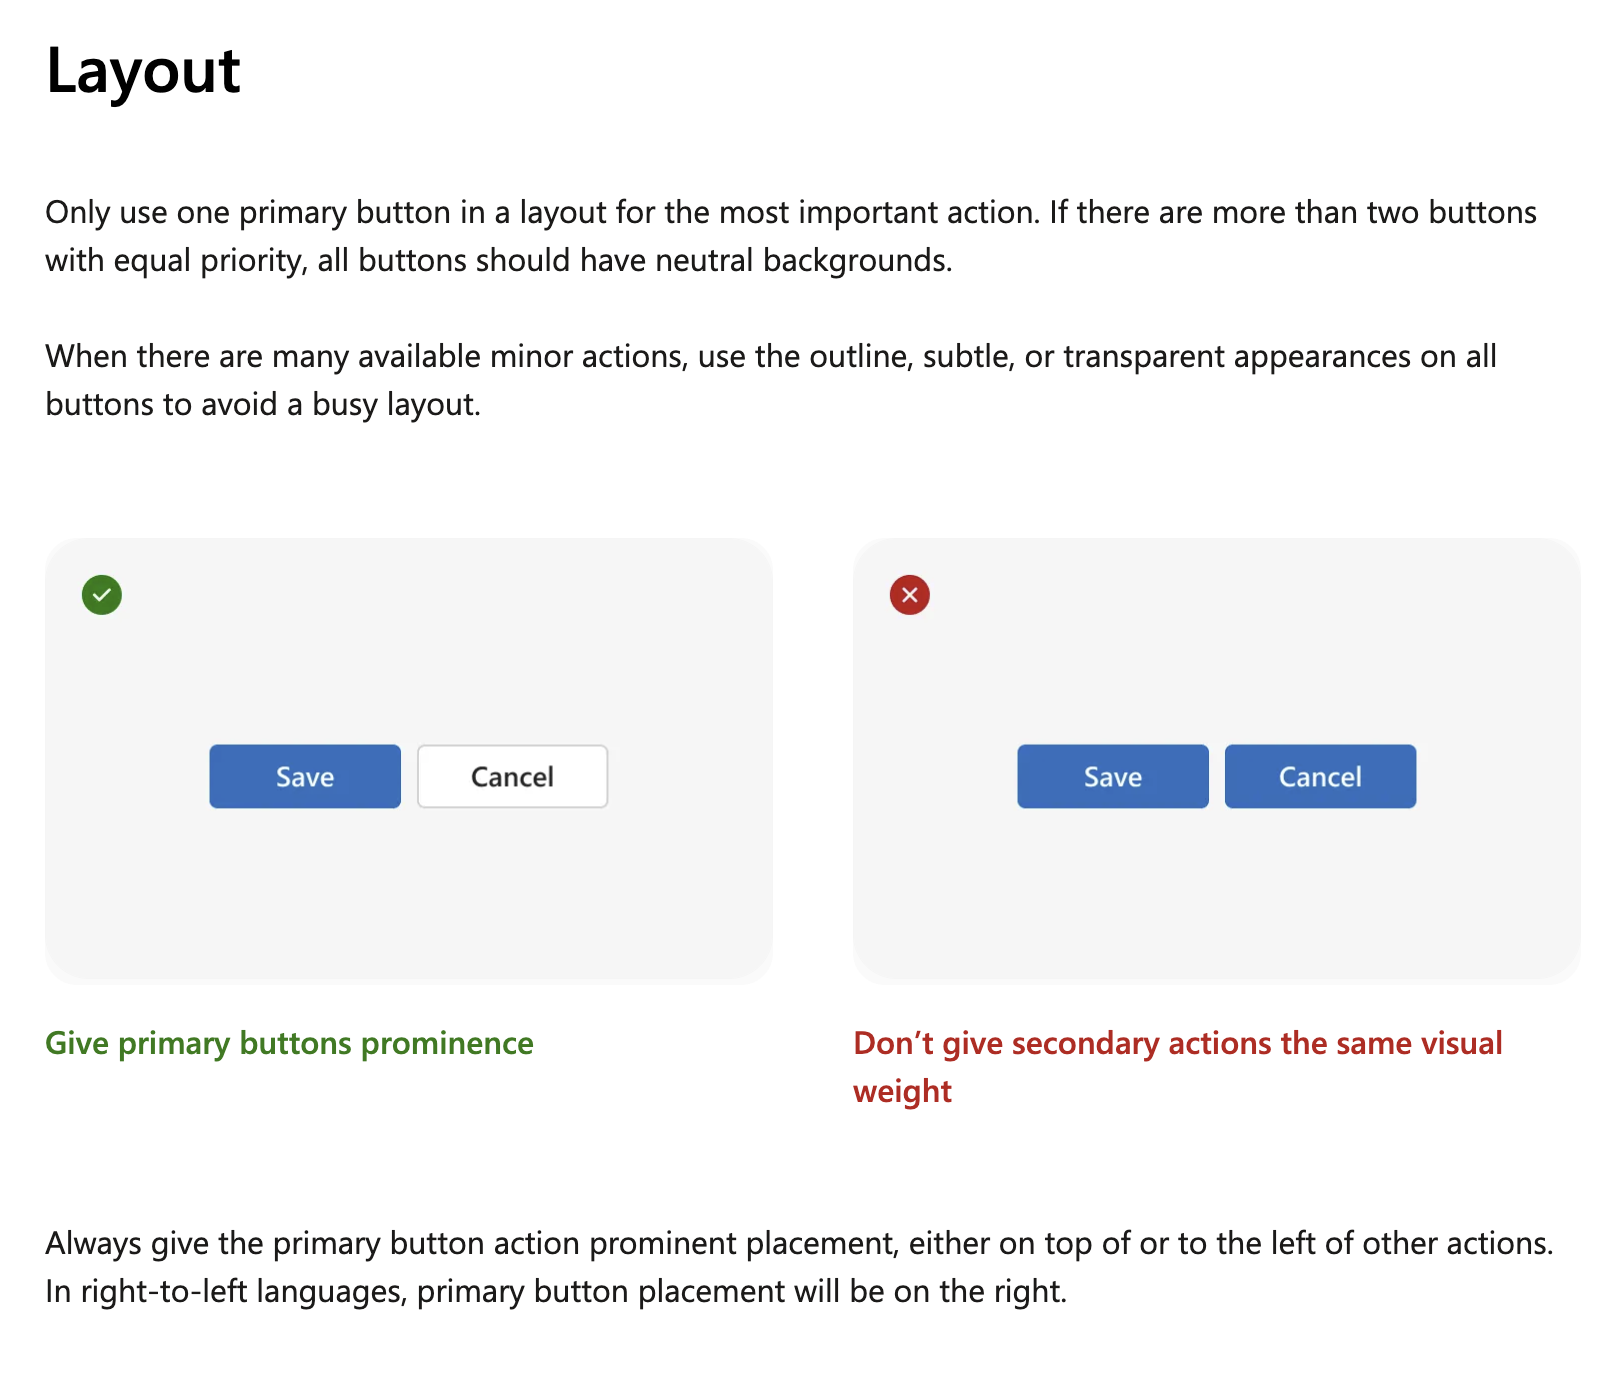Click the Layout page heading

143,72
